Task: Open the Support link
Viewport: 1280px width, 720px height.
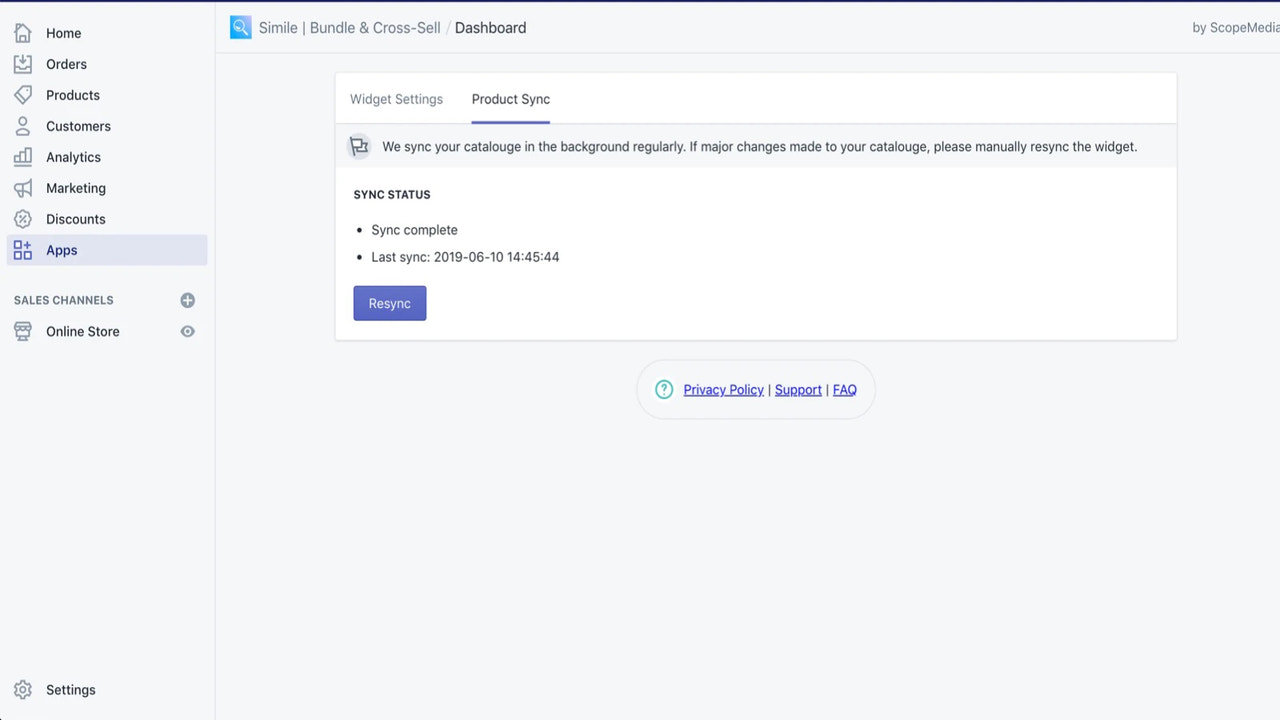Action: [x=798, y=389]
